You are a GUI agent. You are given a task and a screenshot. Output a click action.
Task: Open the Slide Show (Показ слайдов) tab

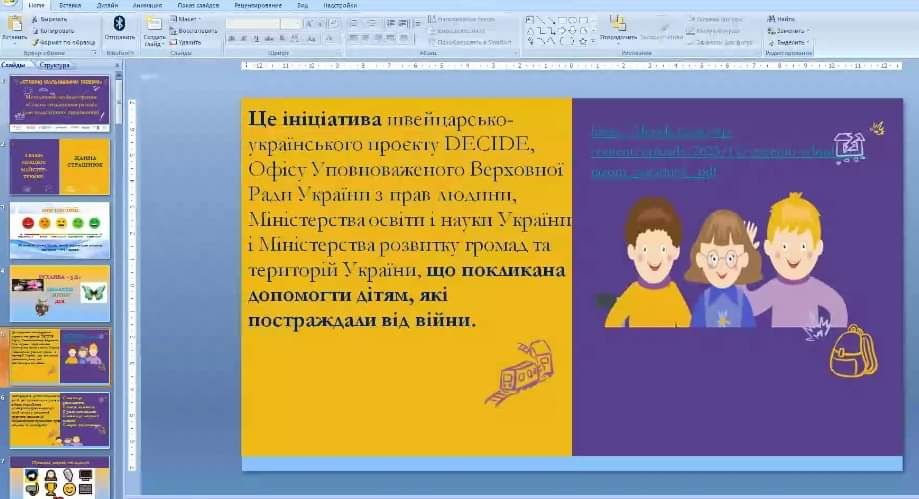[x=198, y=5]
